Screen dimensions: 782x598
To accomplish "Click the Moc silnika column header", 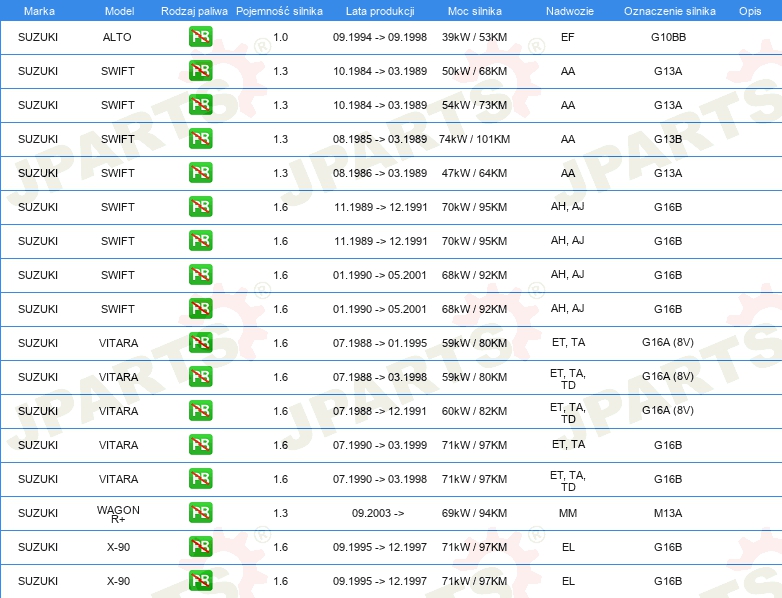I will 474,11.
